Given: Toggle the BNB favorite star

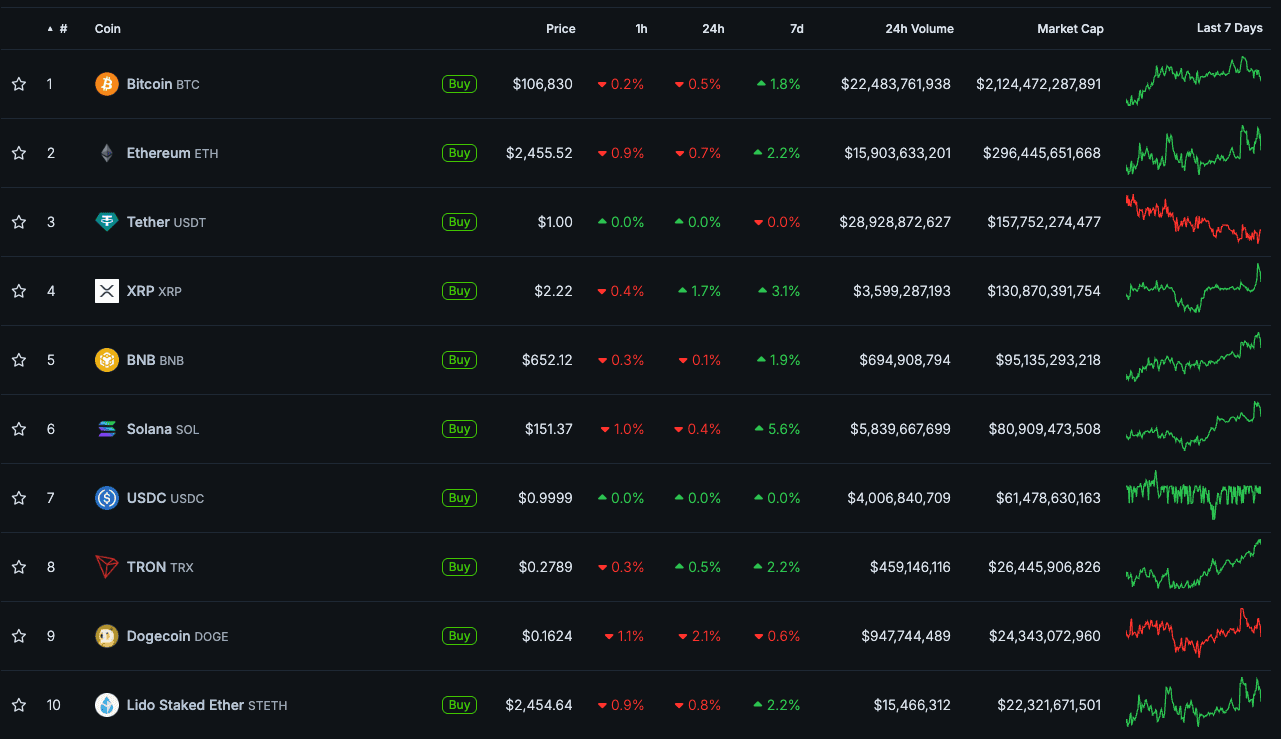Looking at the screenshot, I should [x=19, y=360].
